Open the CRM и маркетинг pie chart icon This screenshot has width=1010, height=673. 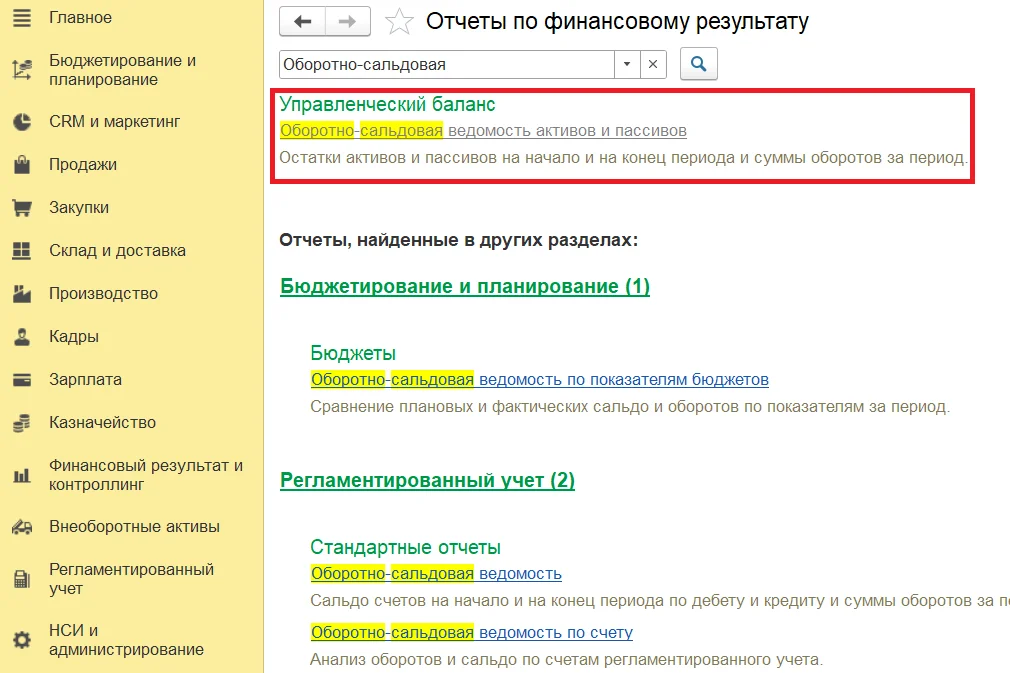pos(21,122)
